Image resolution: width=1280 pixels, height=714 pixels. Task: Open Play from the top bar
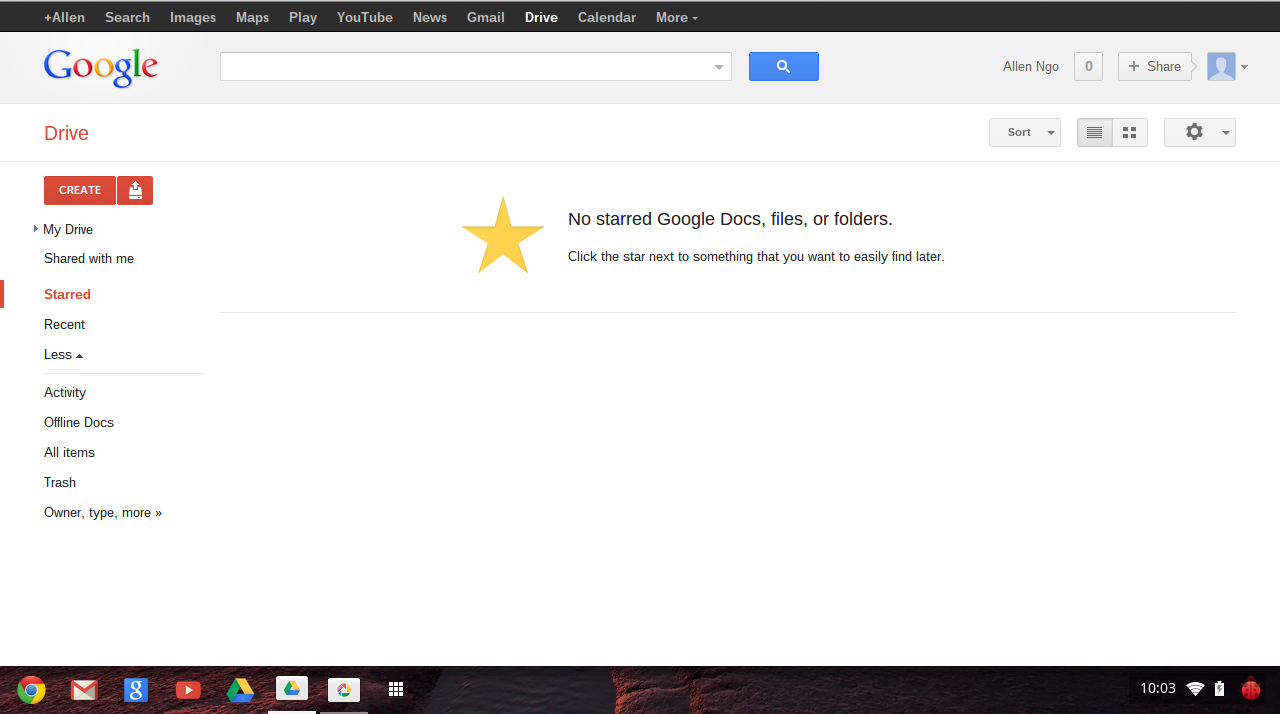[x=303, y=18]
